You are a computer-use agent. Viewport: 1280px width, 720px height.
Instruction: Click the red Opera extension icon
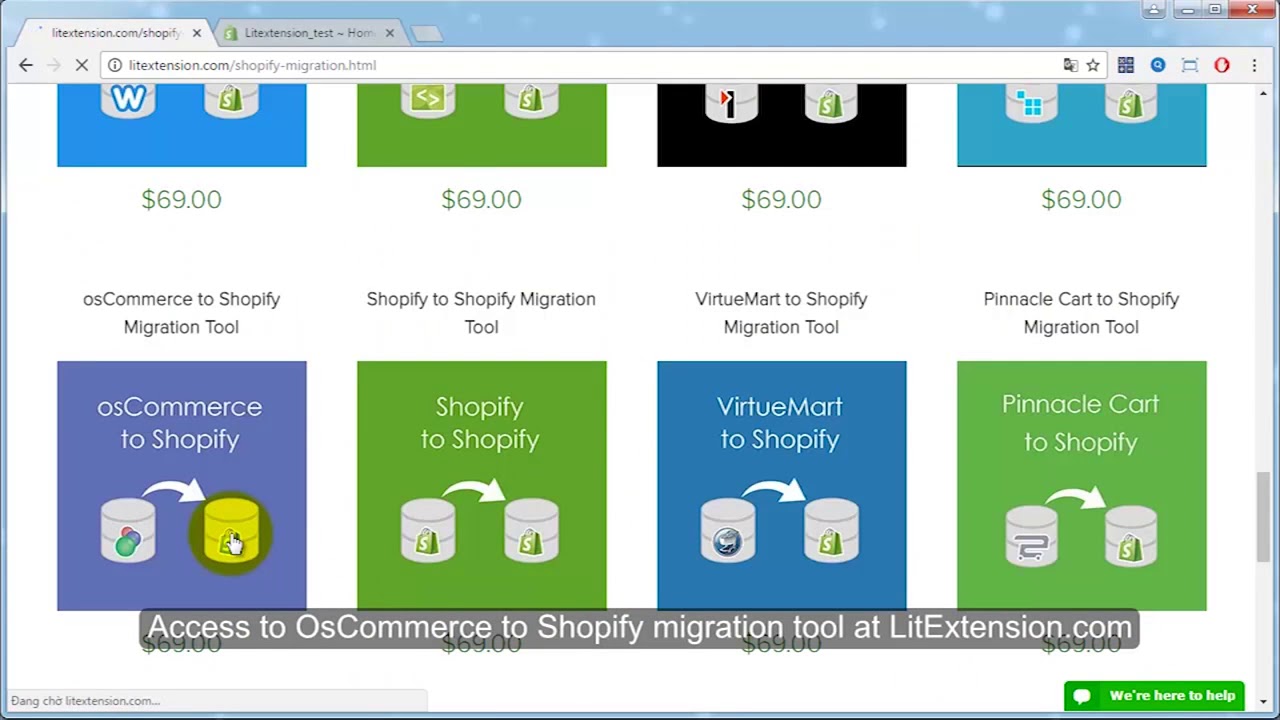(x=1222, y=65)
